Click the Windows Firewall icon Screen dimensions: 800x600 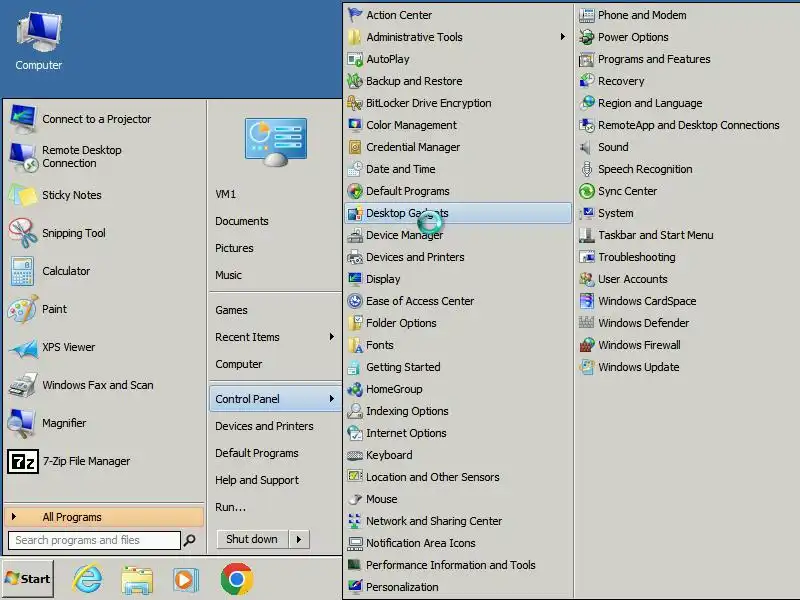click(x=587, y=345)
